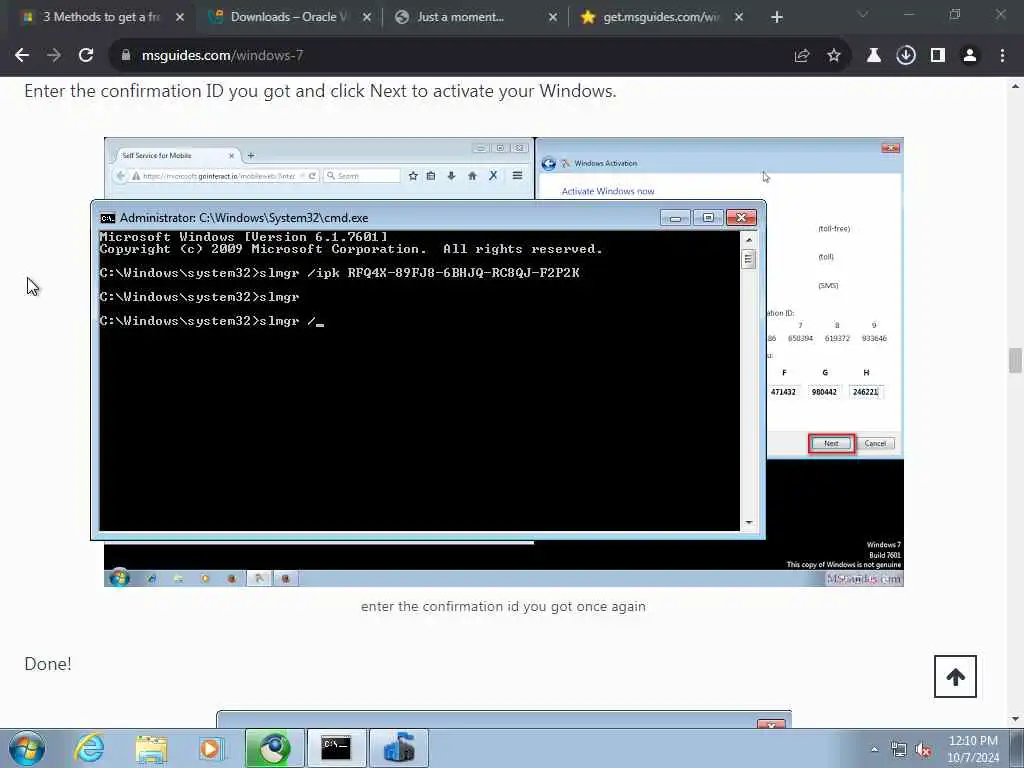Open the Windows Start orb

[x=27, y=748]
